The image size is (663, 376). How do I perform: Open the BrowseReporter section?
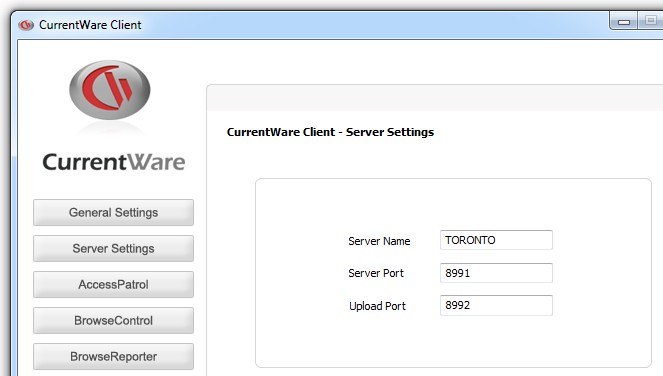pos(113,356)
